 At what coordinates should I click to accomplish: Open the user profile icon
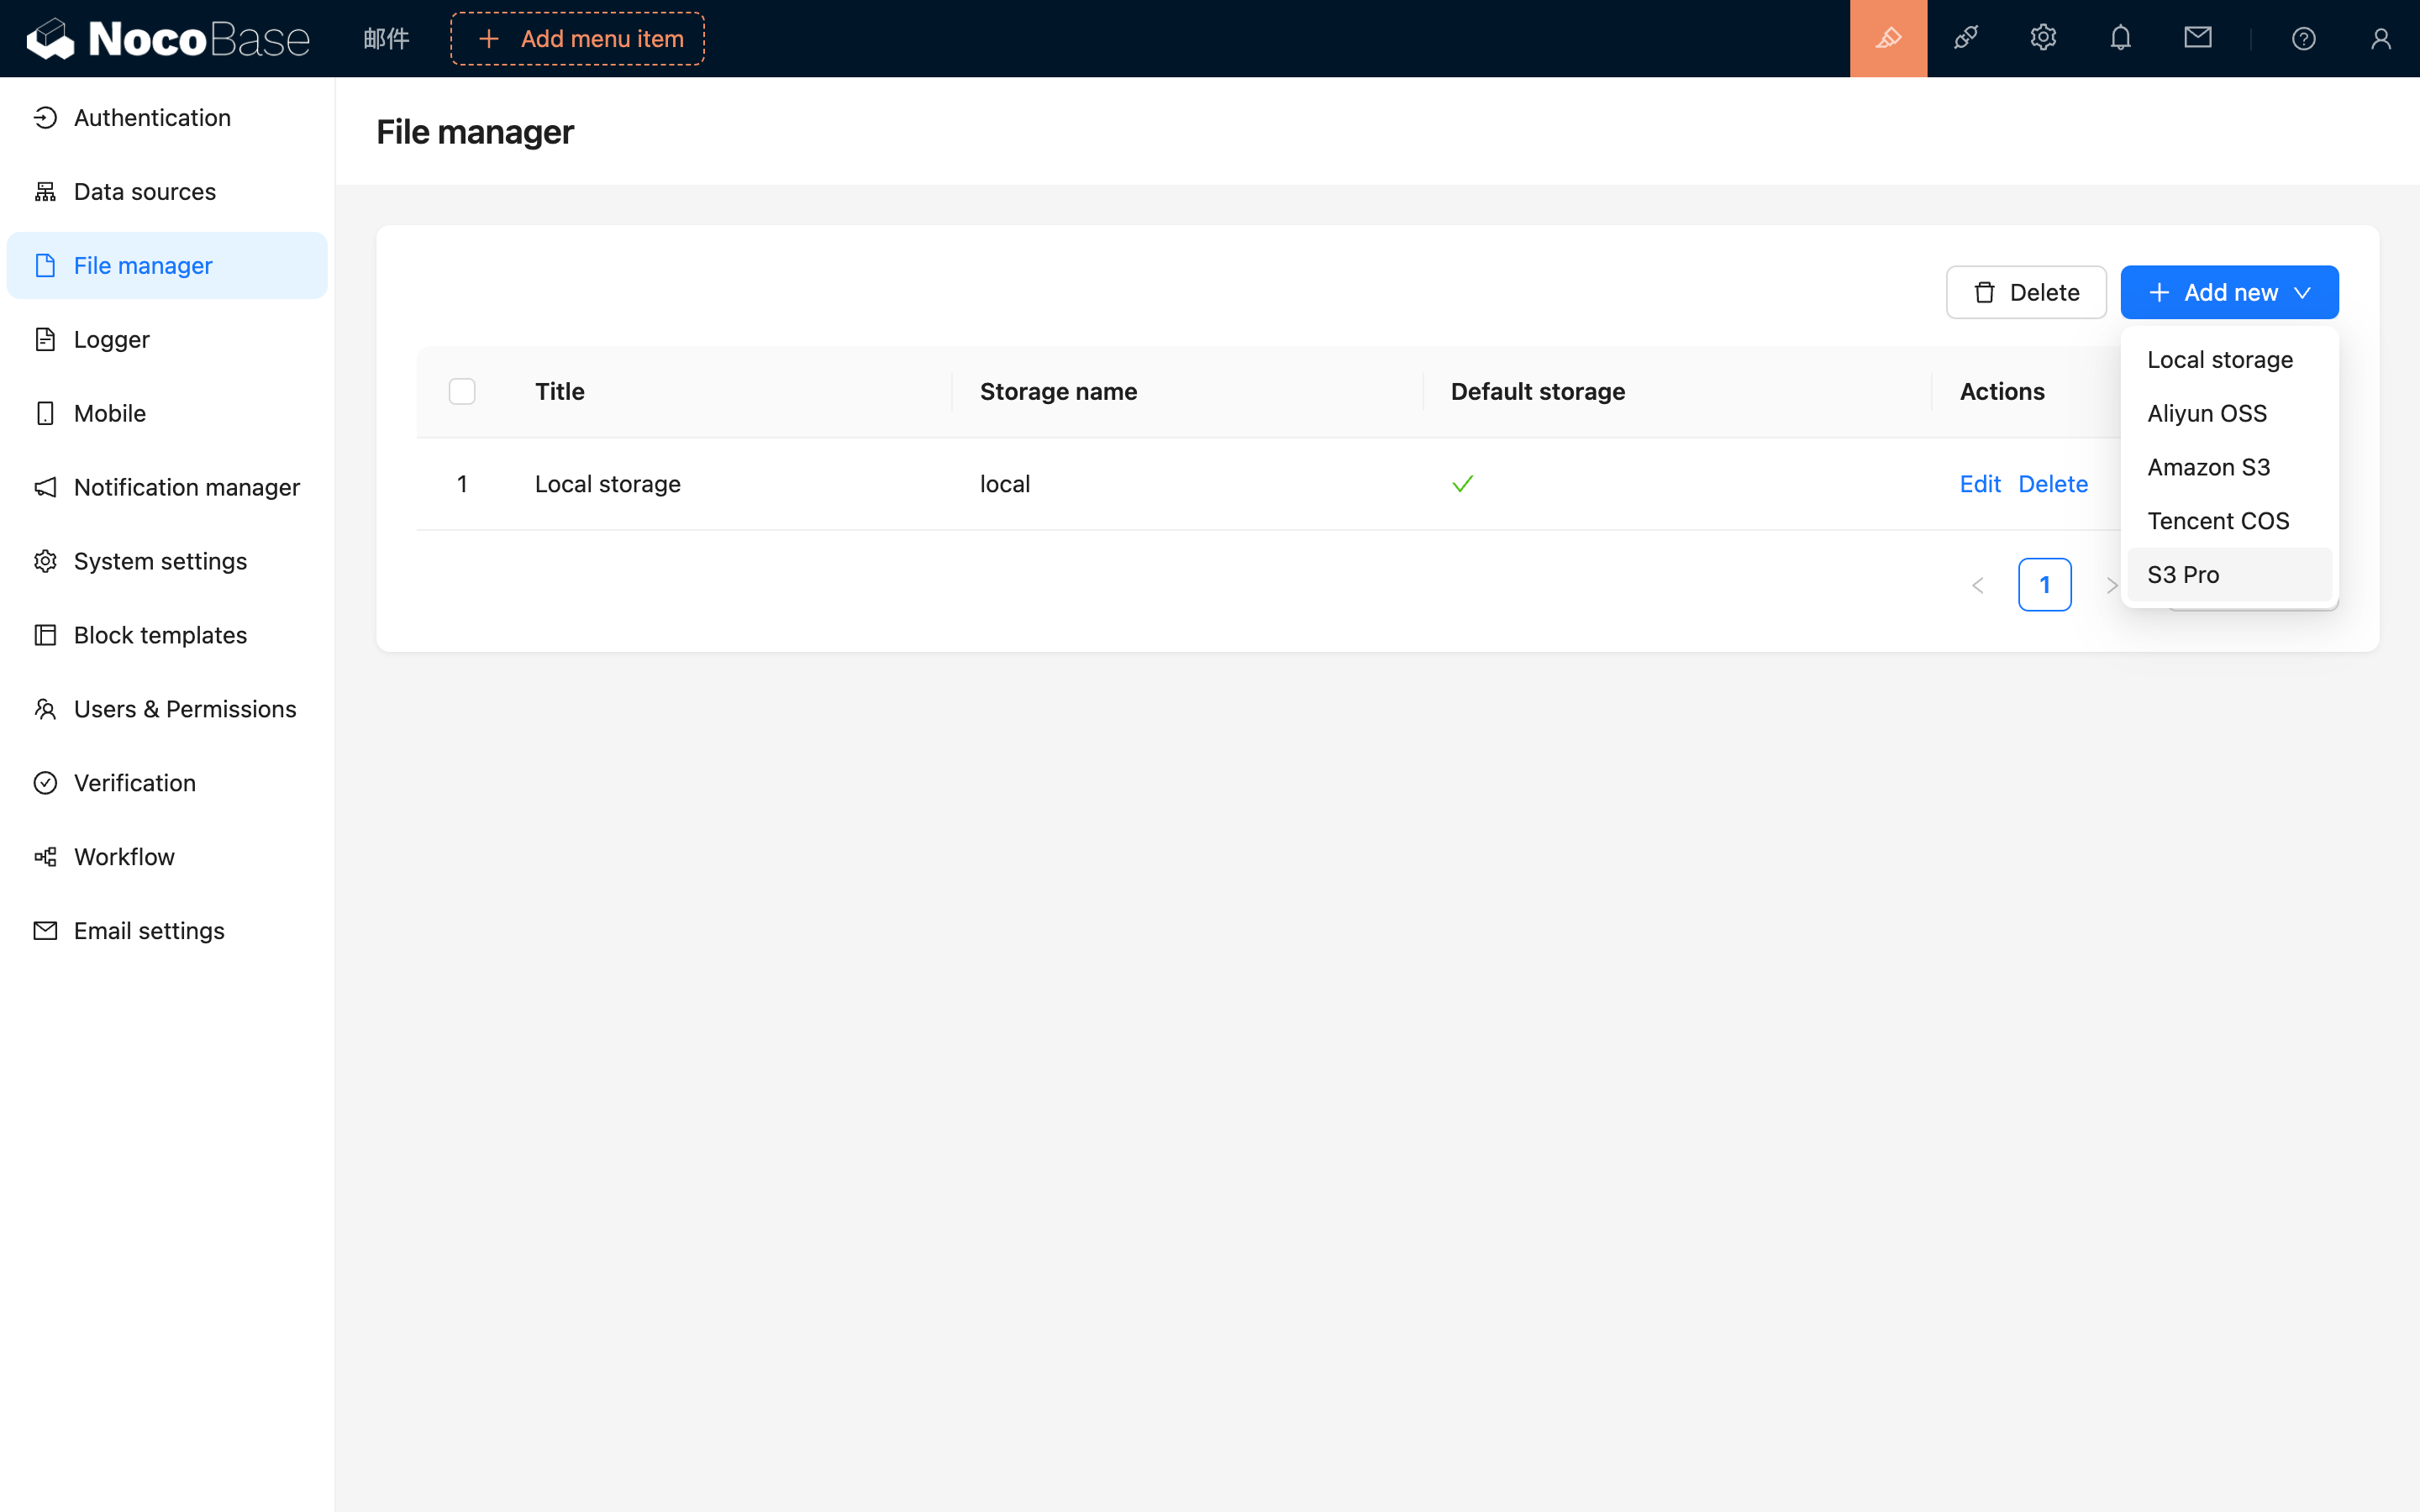click(x=2380, y=38)
